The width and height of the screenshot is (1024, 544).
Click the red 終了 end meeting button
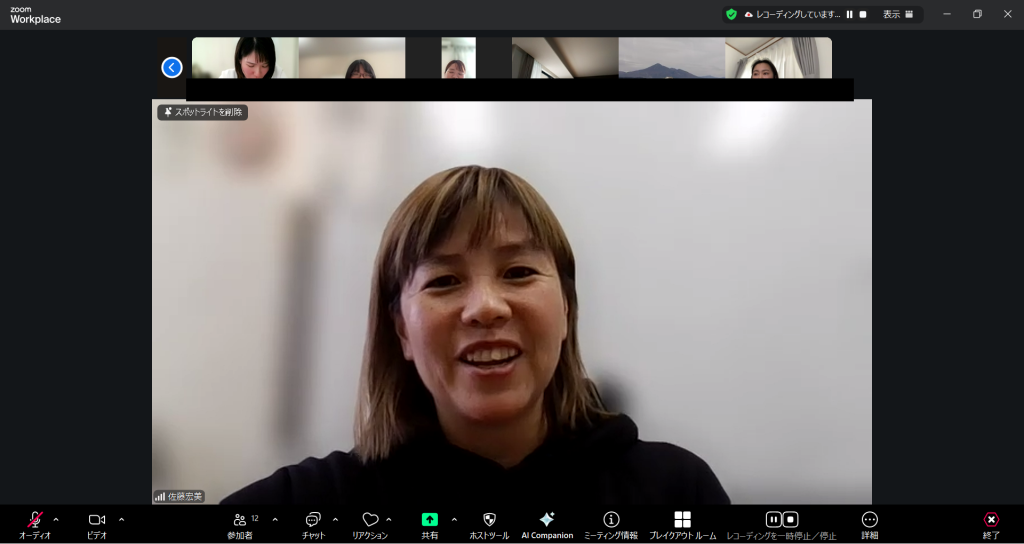[991, 520]
